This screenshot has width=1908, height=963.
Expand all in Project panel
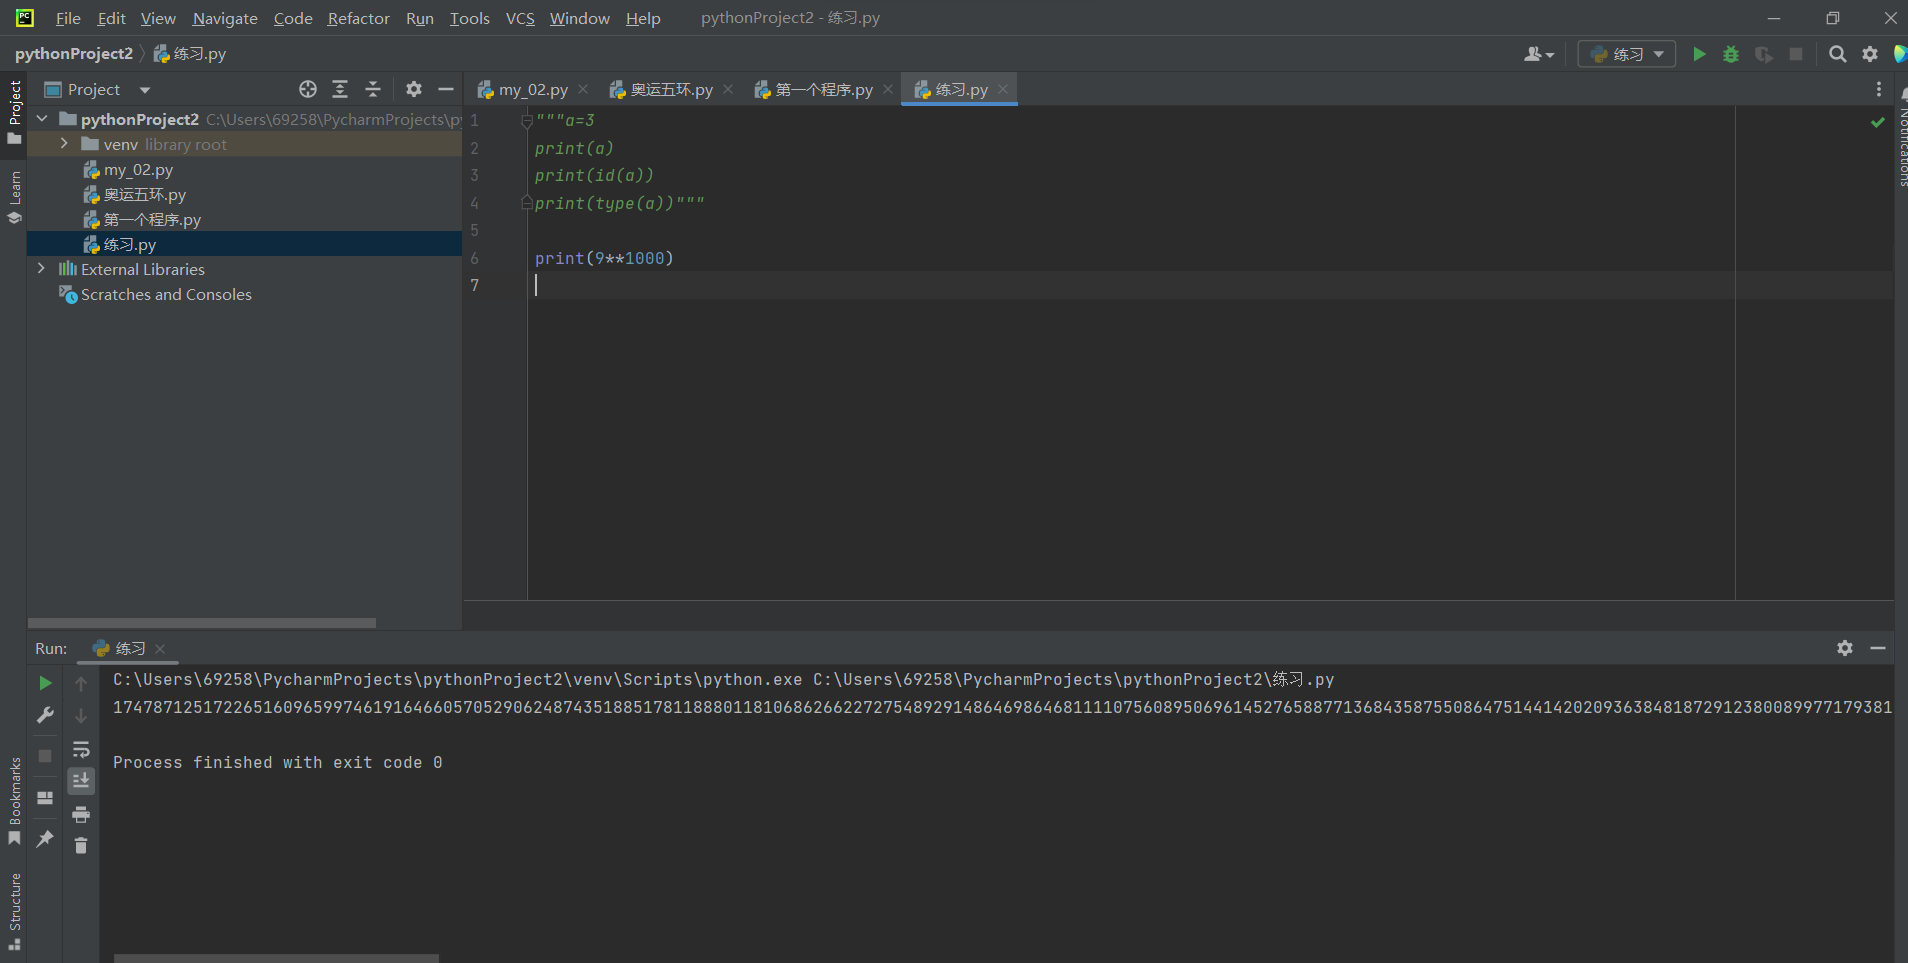[340, 89]
